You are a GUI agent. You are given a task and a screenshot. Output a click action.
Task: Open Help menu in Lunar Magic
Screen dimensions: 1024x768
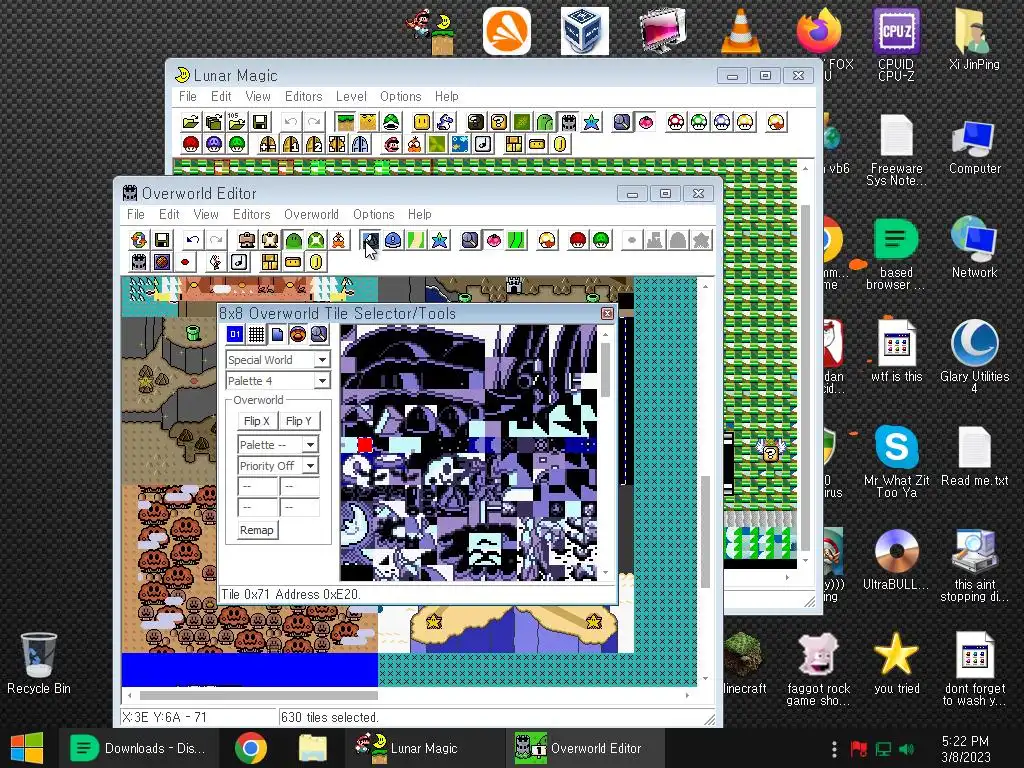[447, 96]
